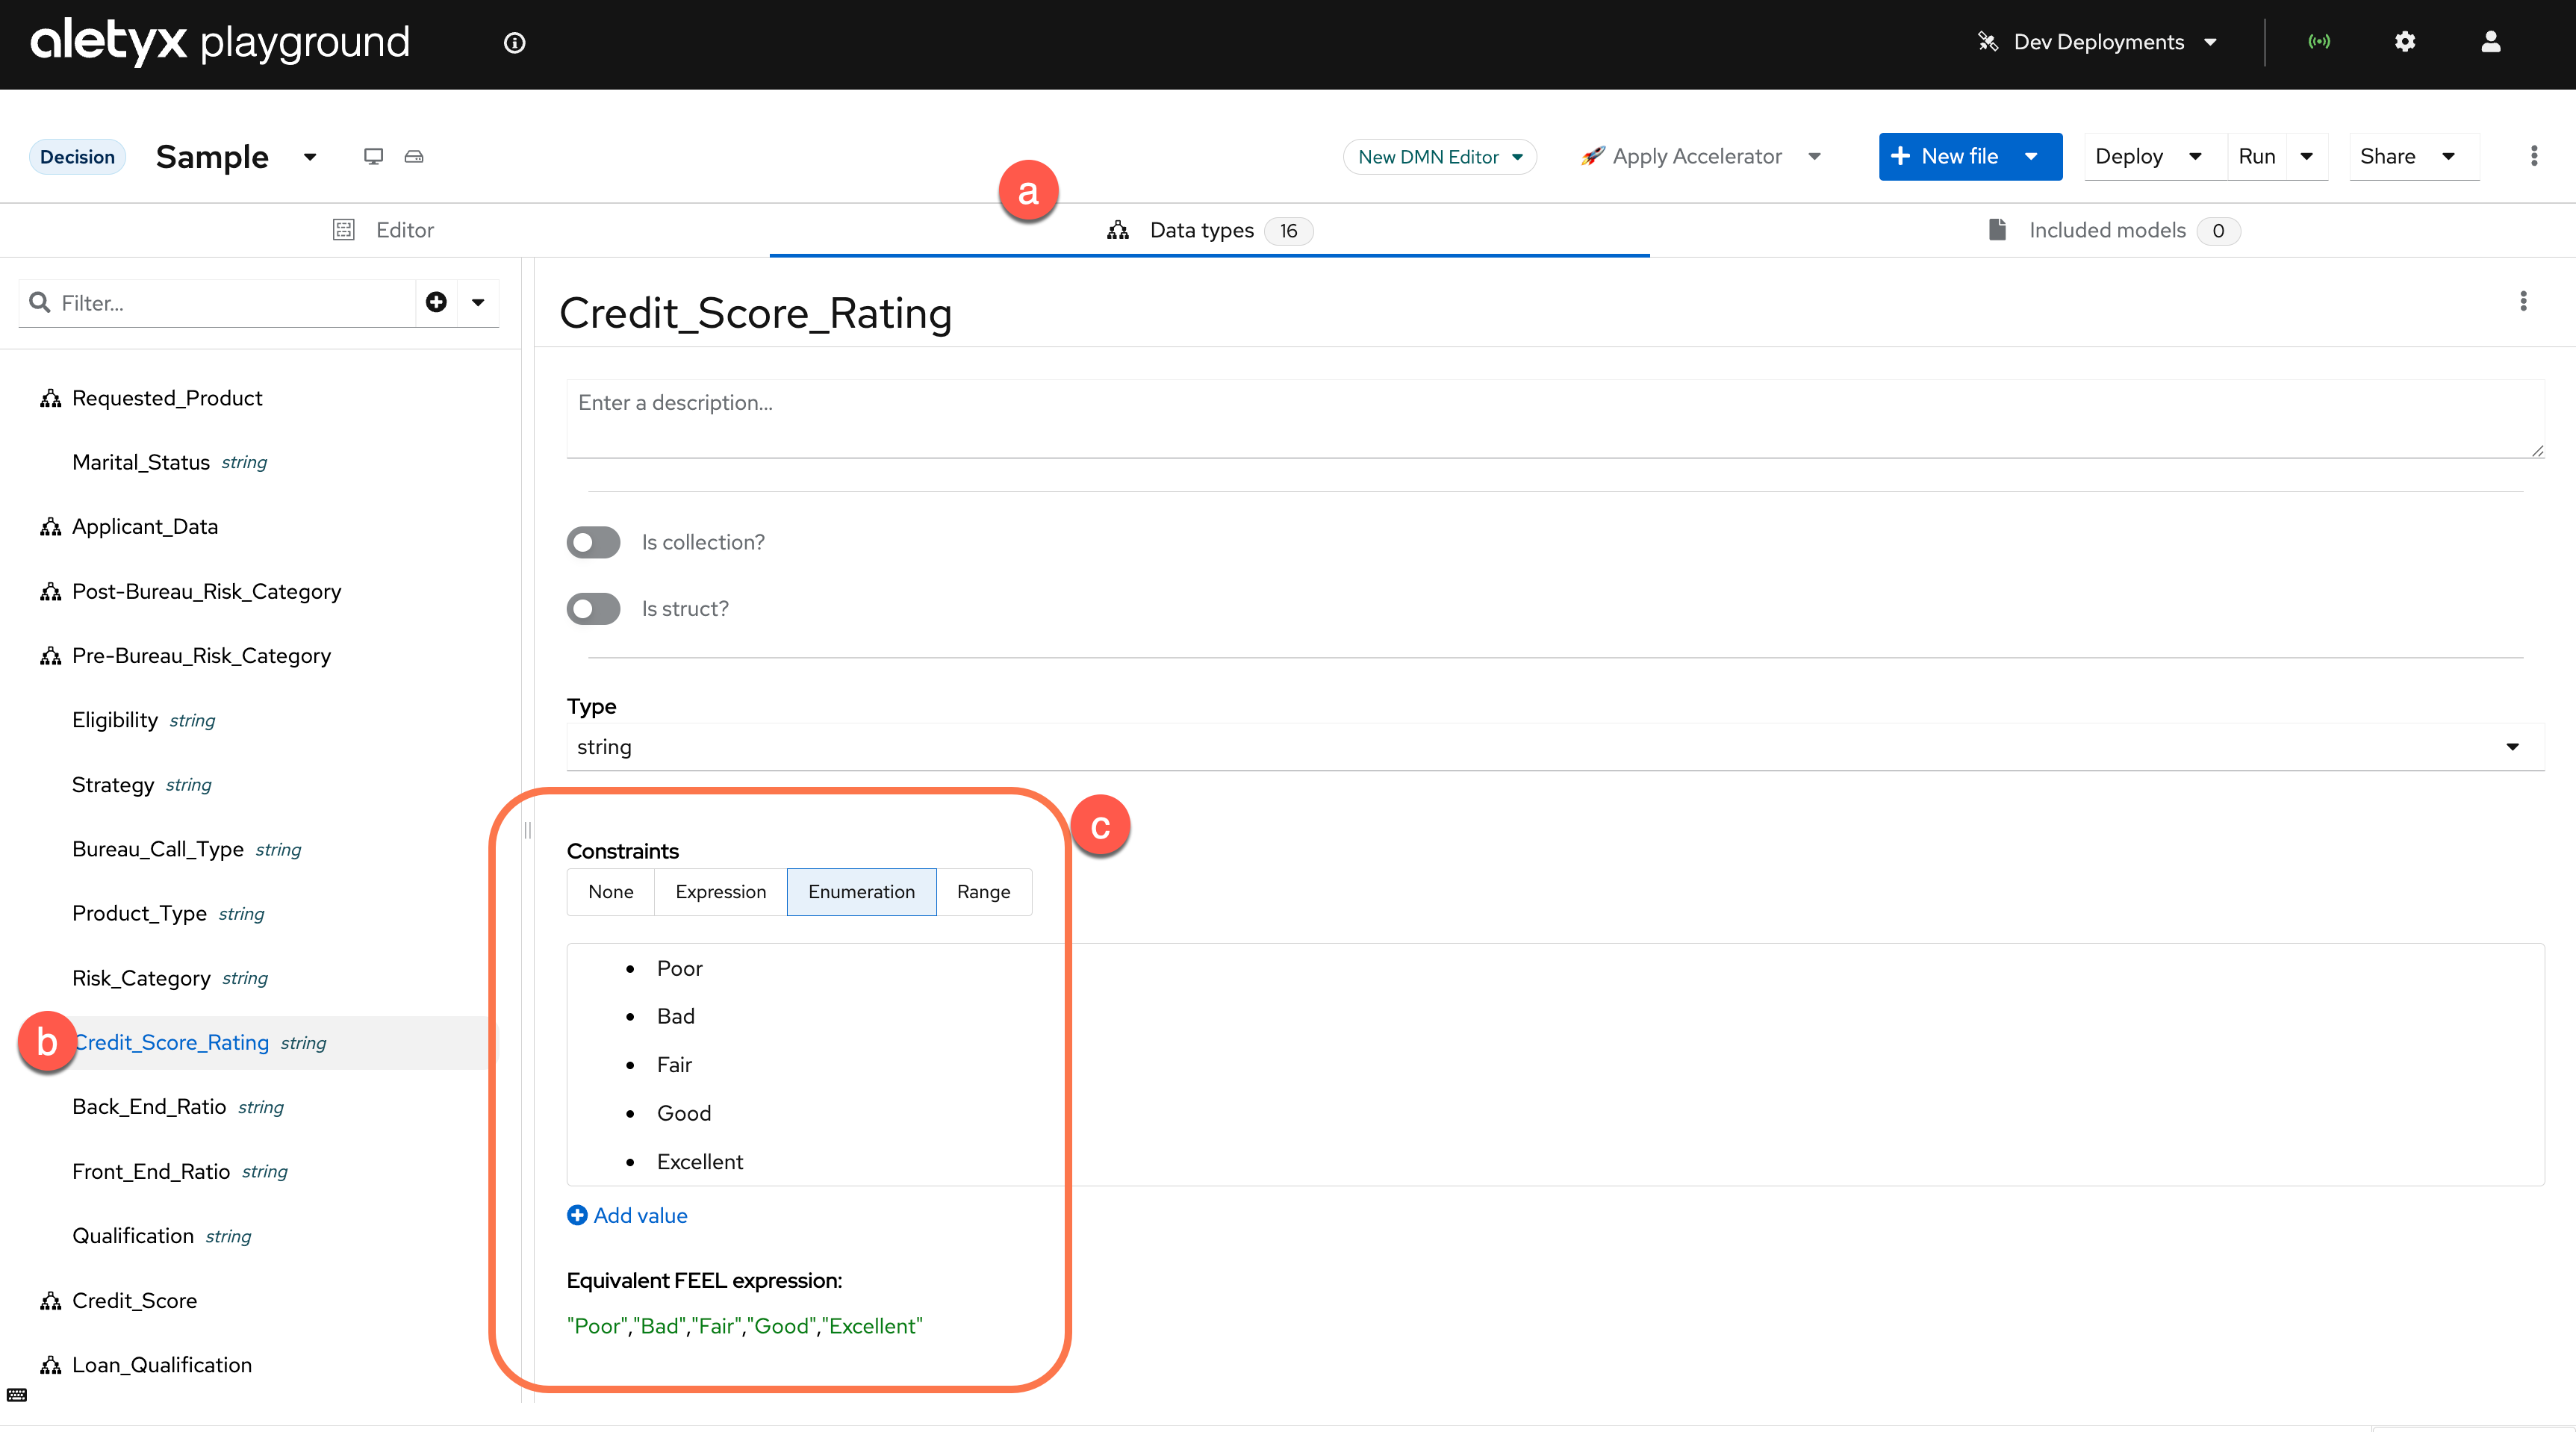Click the drive storage icon beside Sample
This screenshot has width=2576, height=1432.
click(414, 156)
